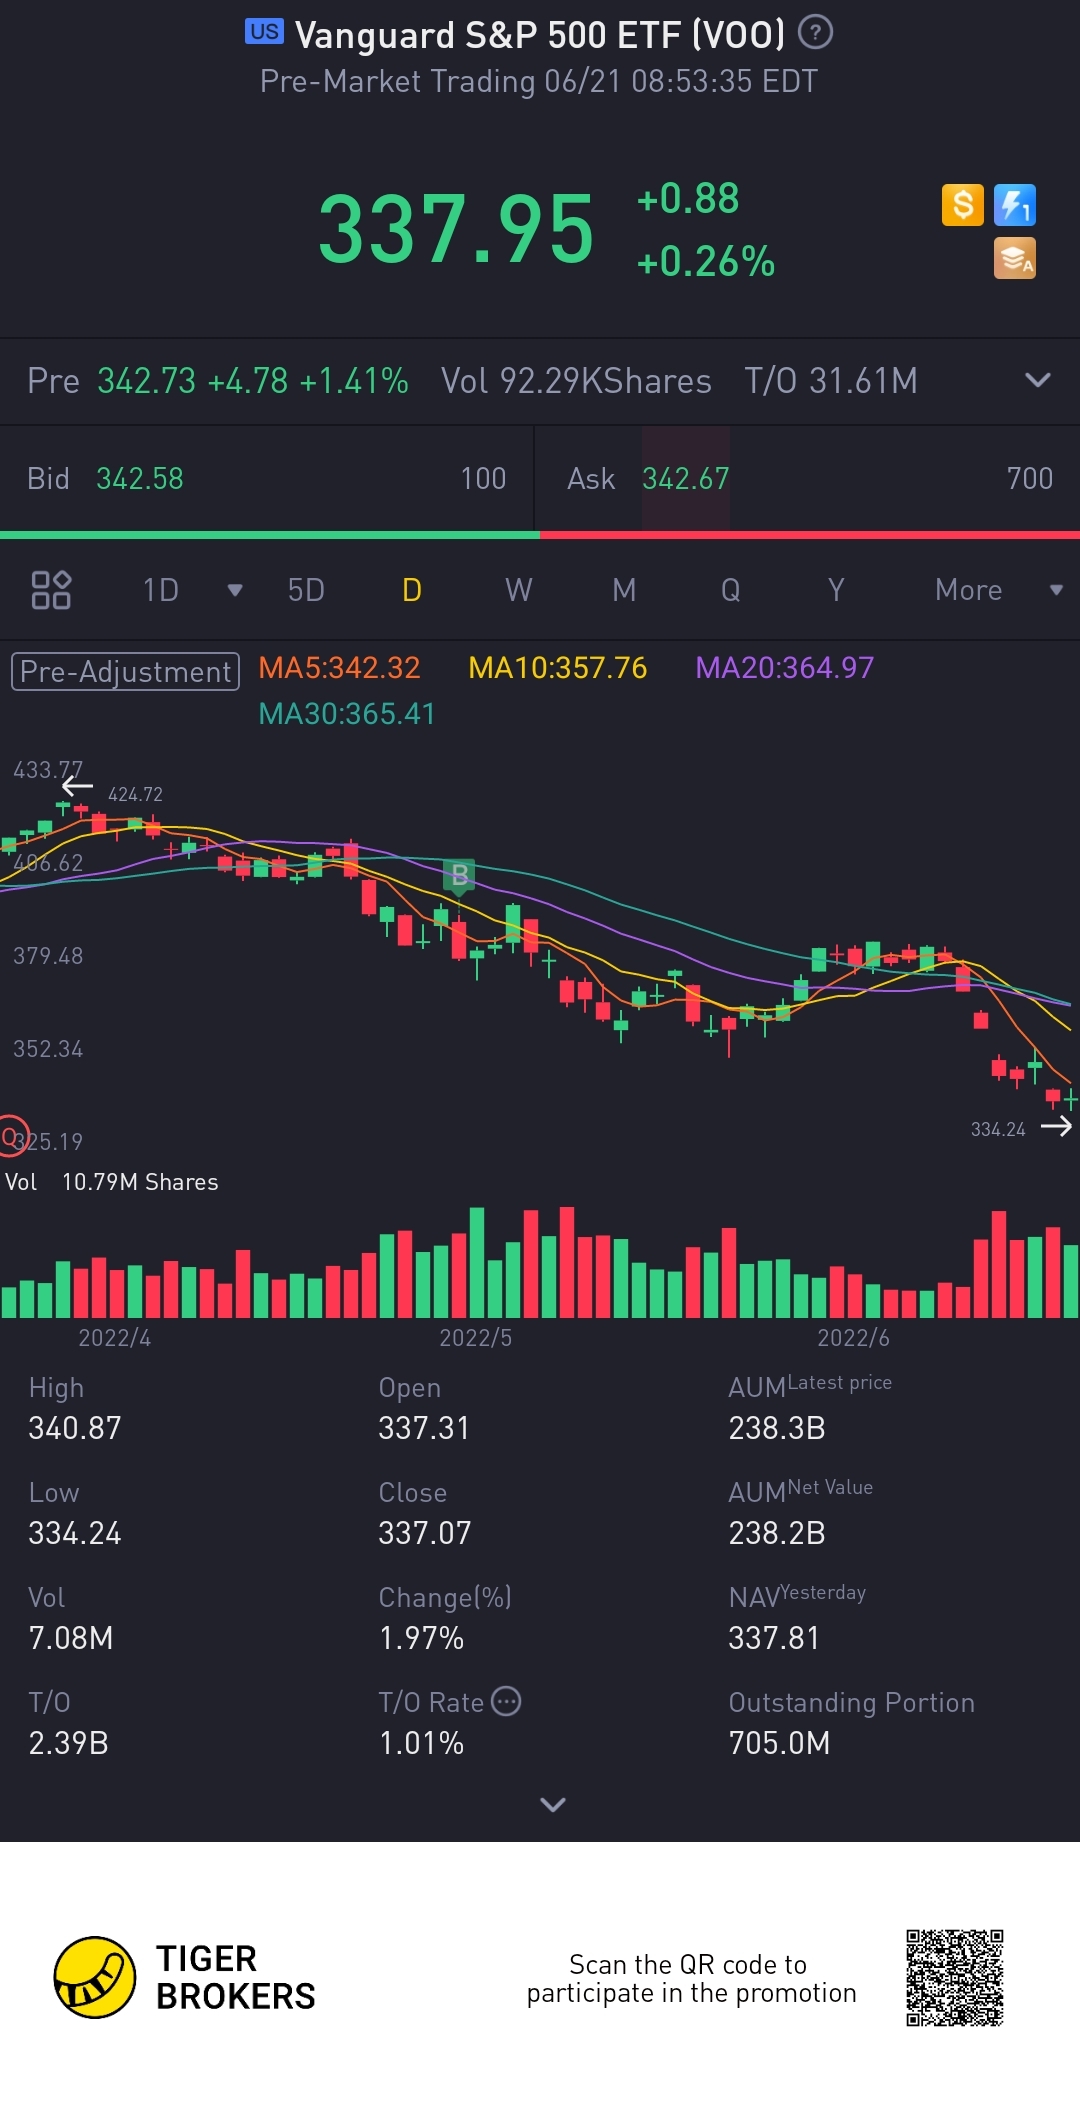The width and height of the screenshot is (1080, 2114).
Task: Tap the ask quantity 700
Action: point(1030,479)
